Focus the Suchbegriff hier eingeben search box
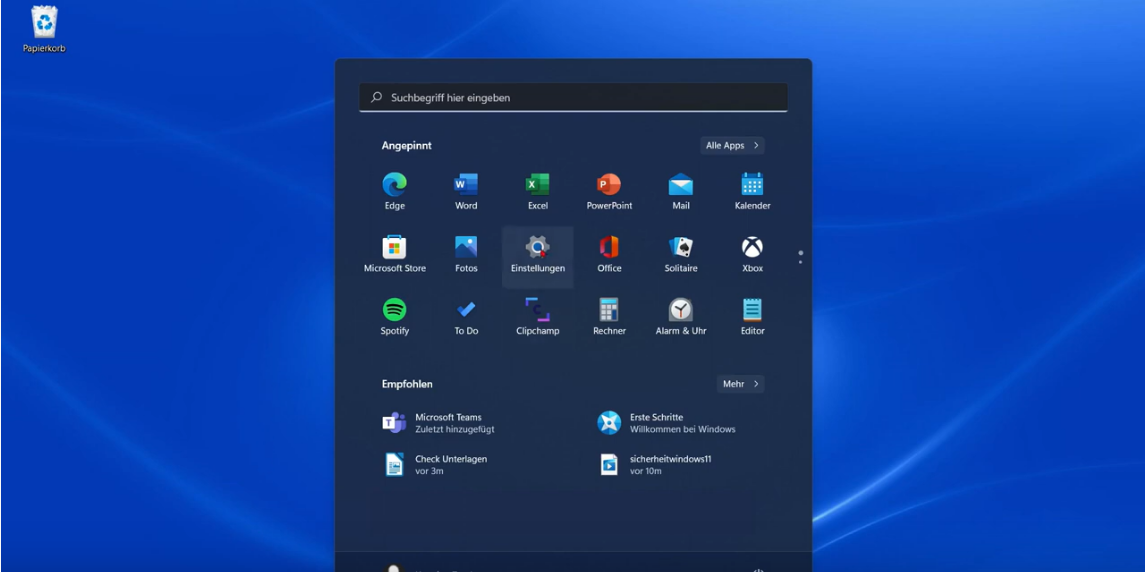1145x572 pixels. [573, 97]
